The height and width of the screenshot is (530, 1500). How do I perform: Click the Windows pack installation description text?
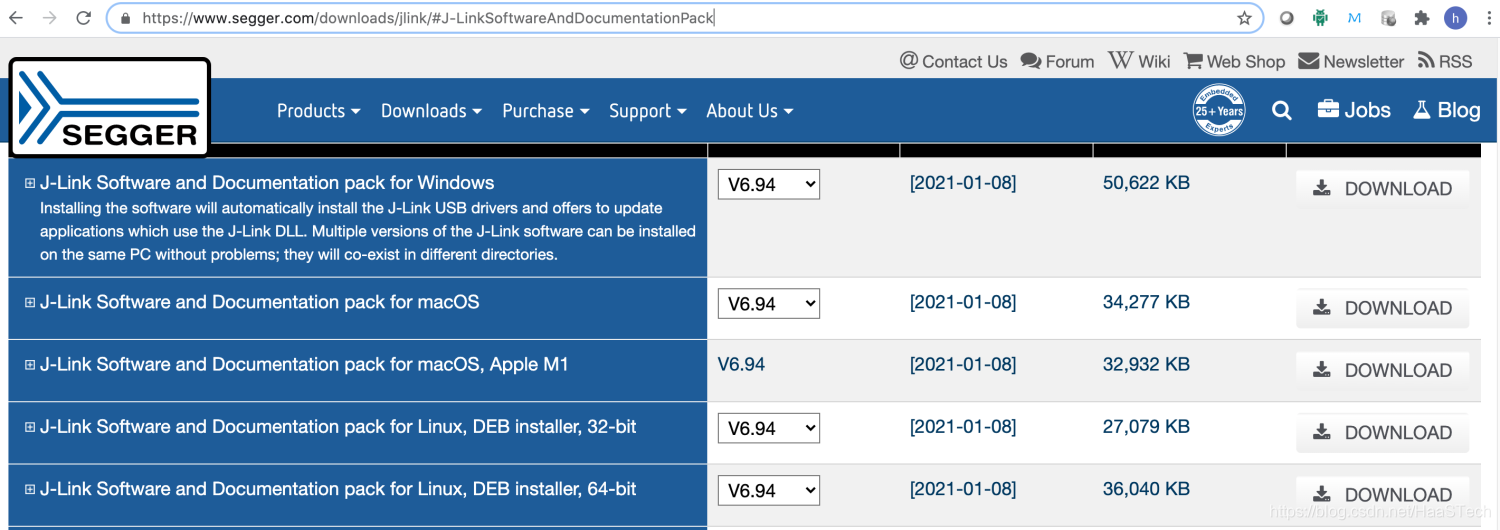coord(368,231)
